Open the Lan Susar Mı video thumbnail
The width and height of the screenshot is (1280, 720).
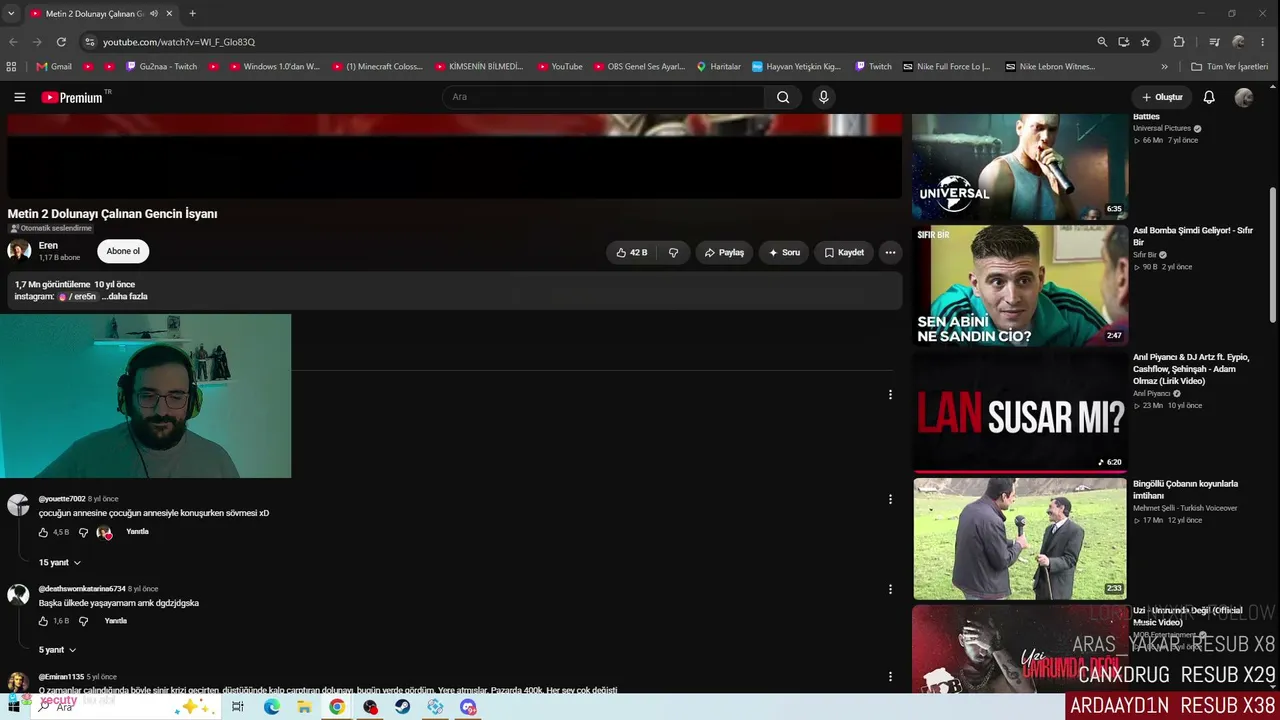point(1019,412)
